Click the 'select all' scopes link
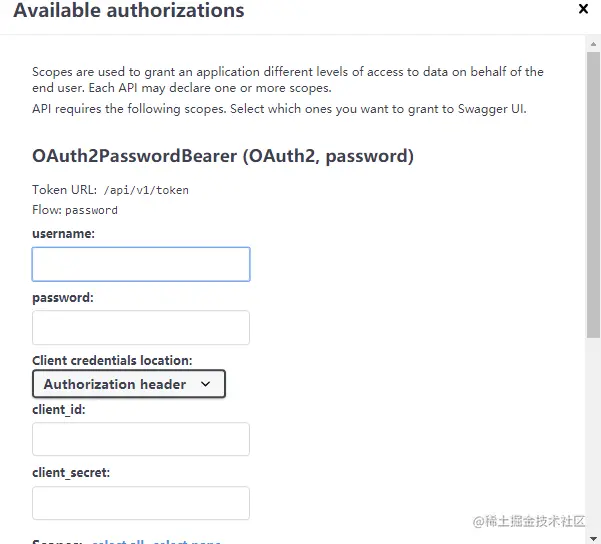 click(x=118, y=541)
